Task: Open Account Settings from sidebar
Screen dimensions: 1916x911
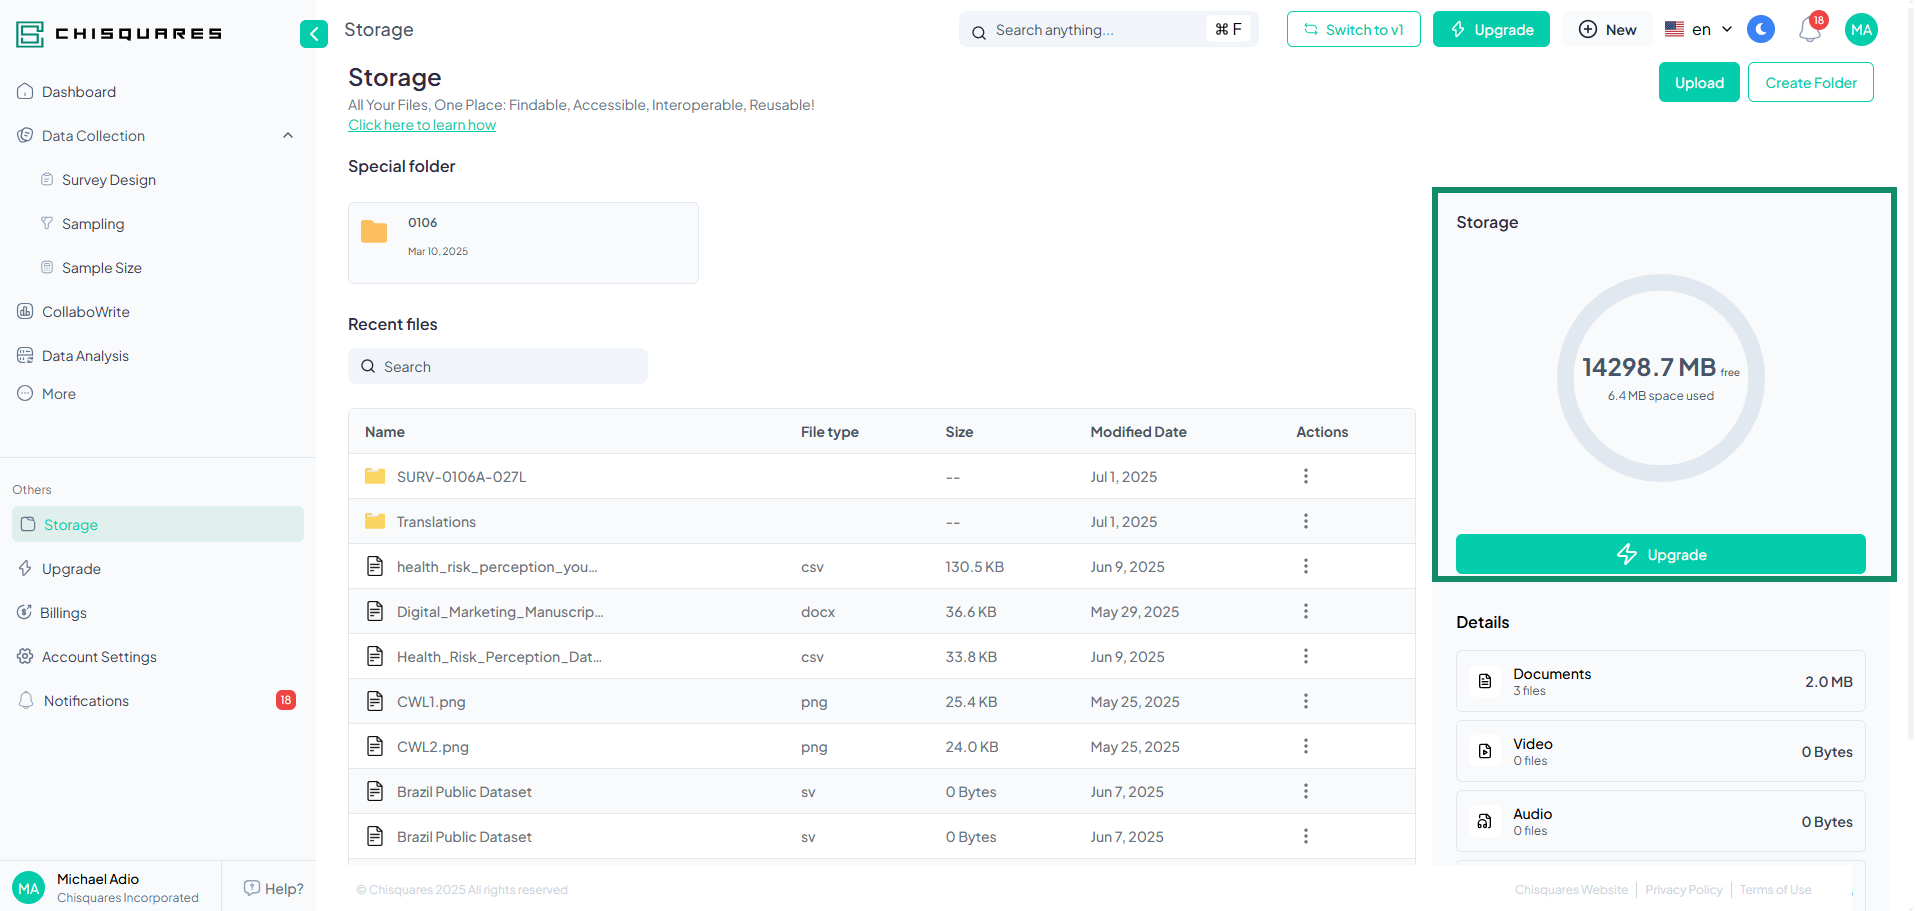Action: tap(99, 657)
